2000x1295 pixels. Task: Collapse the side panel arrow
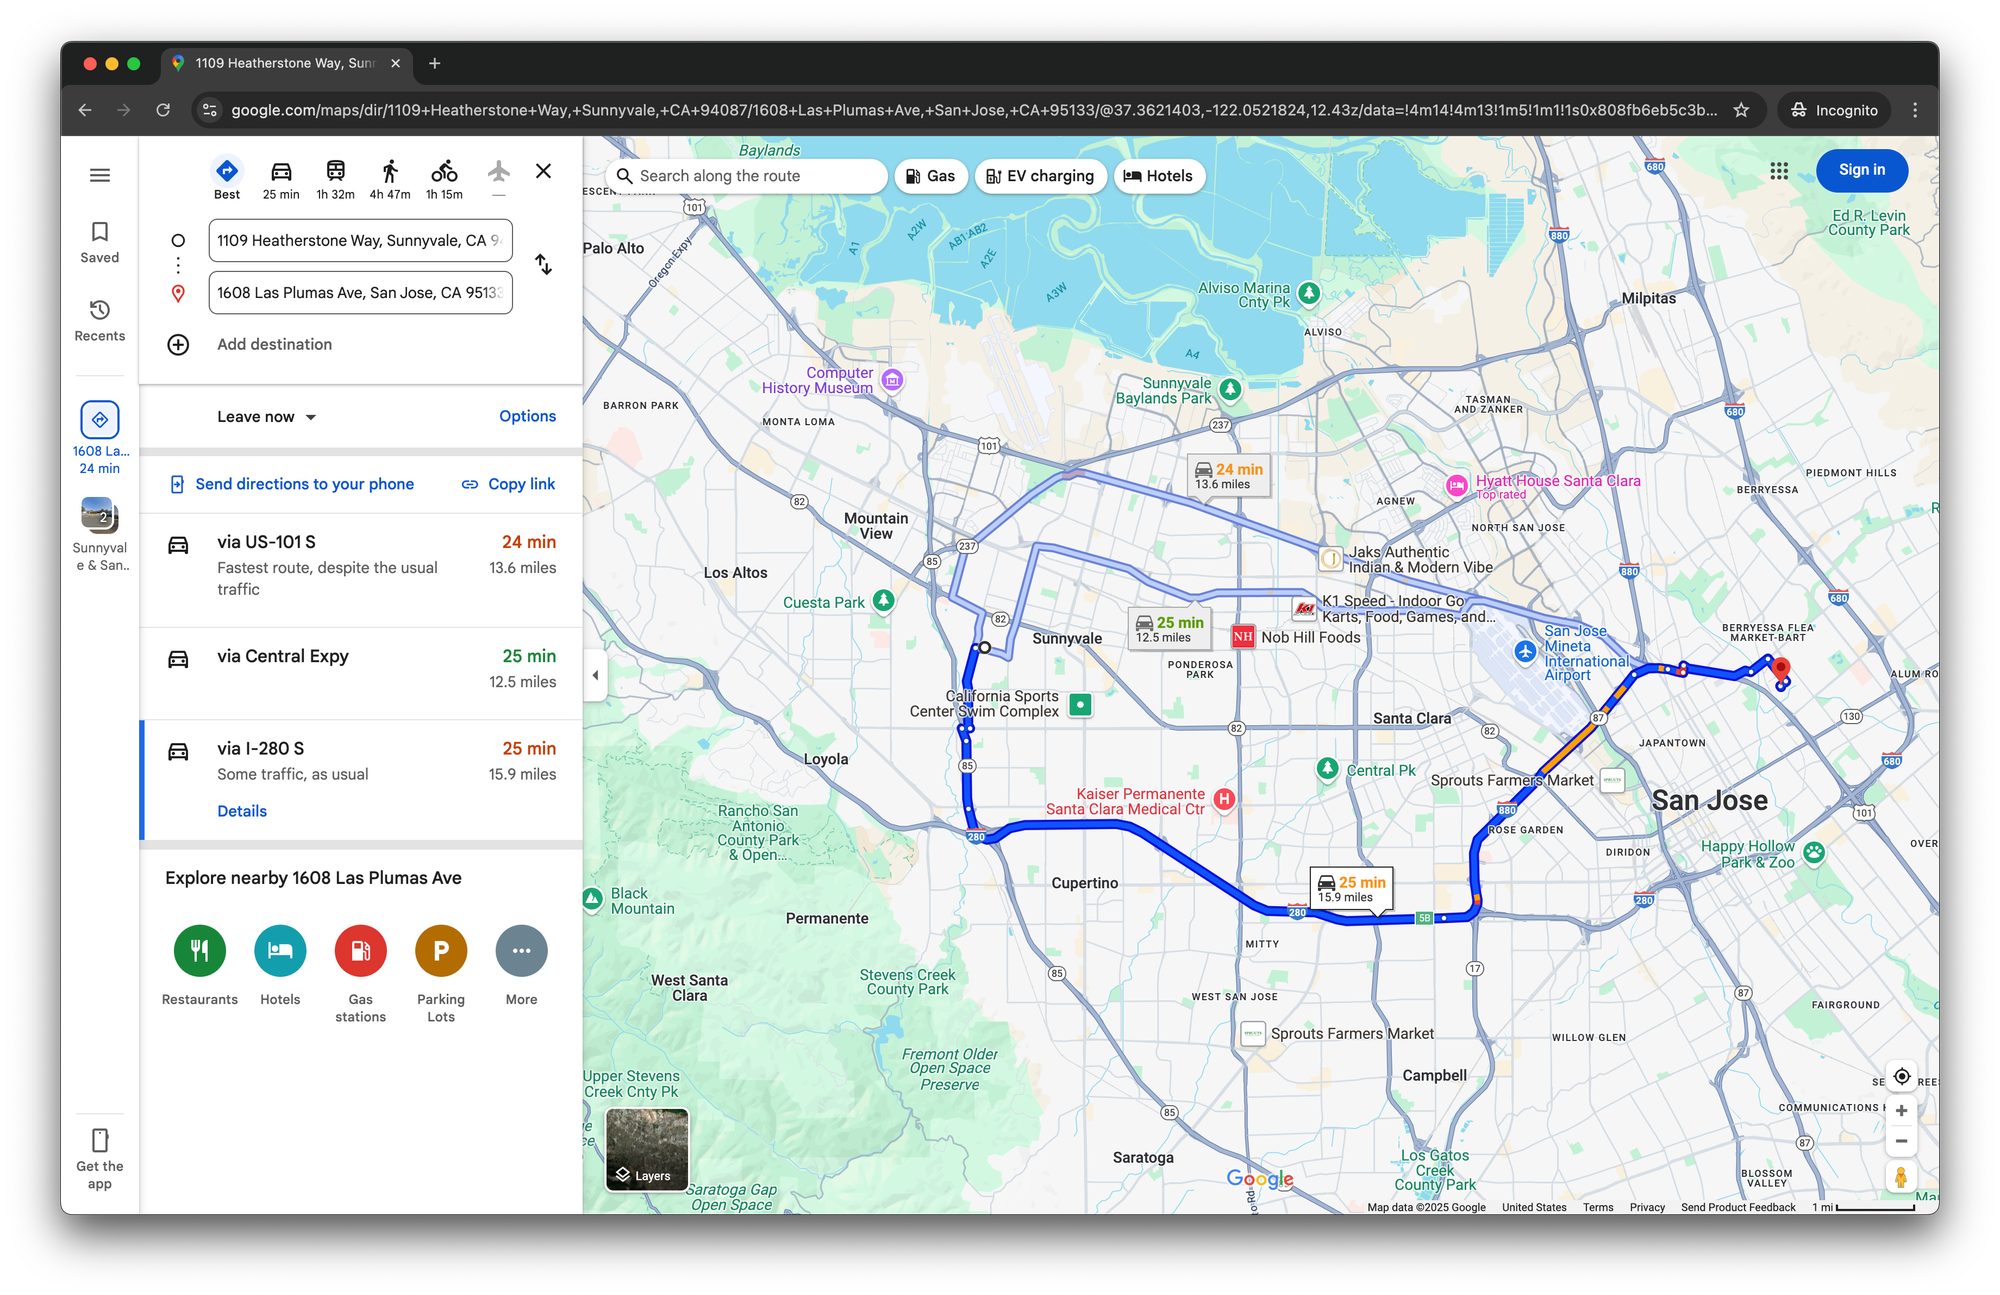[x=595, y=675]
